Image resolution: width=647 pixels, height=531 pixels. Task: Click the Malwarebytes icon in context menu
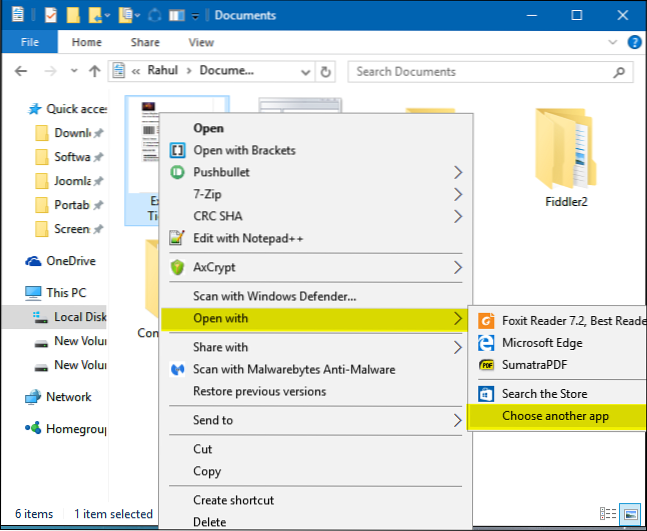click(177, 370)
